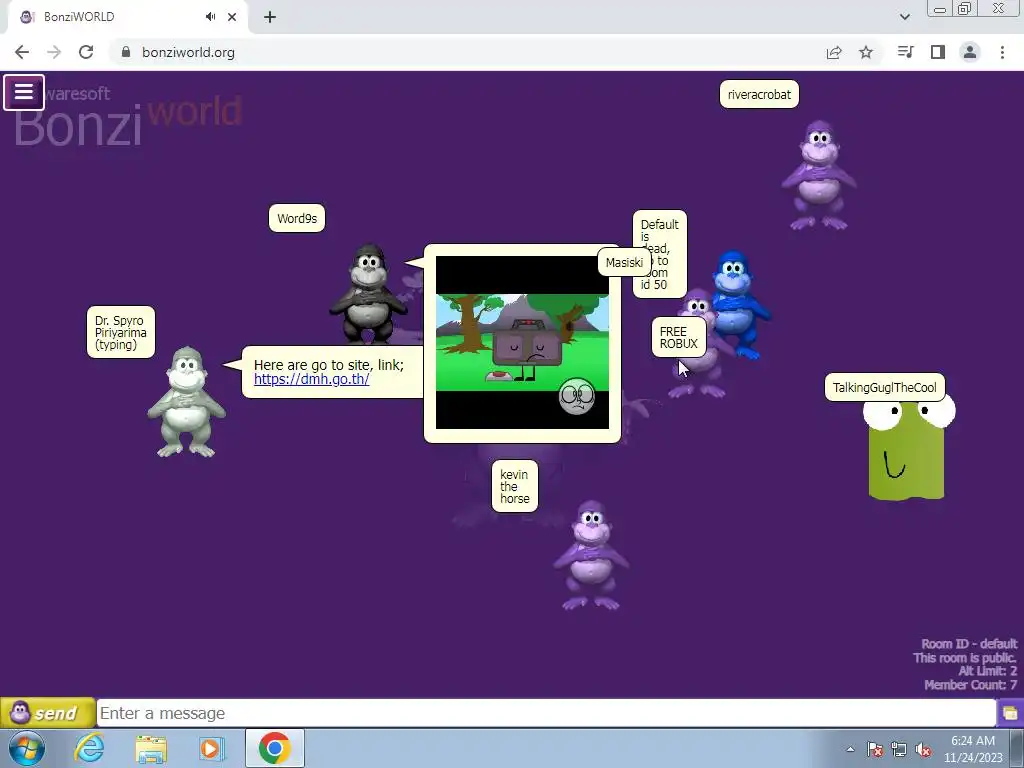Select the riveracrobat name tag

point(759,95)
